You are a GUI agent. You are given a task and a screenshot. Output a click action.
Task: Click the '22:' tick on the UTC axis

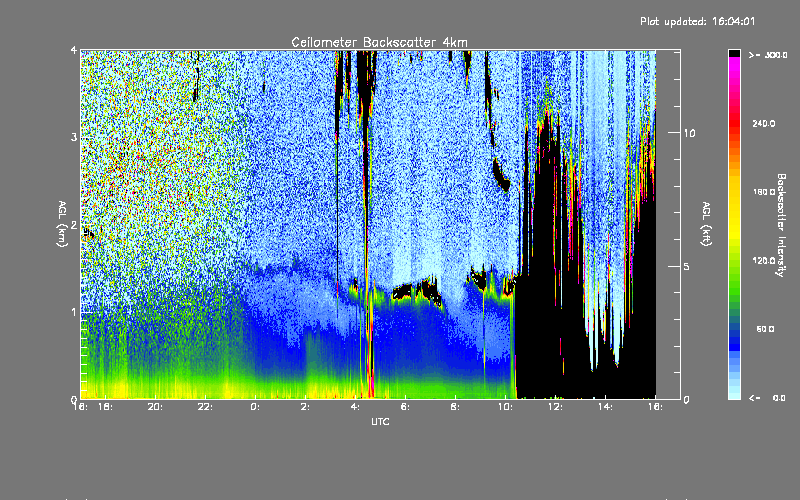(x=206, y=407)
